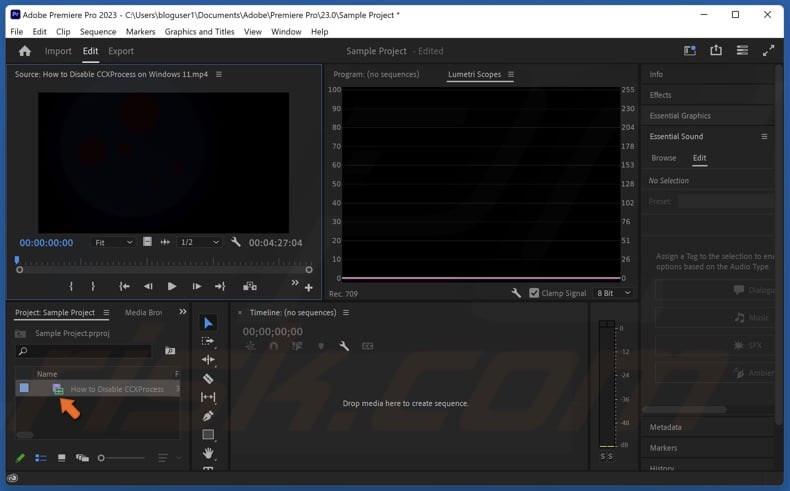Open the Fit zoom level dropdown
Image resolution: width=790 pixels, height=491 pixels.
point(113,242)
